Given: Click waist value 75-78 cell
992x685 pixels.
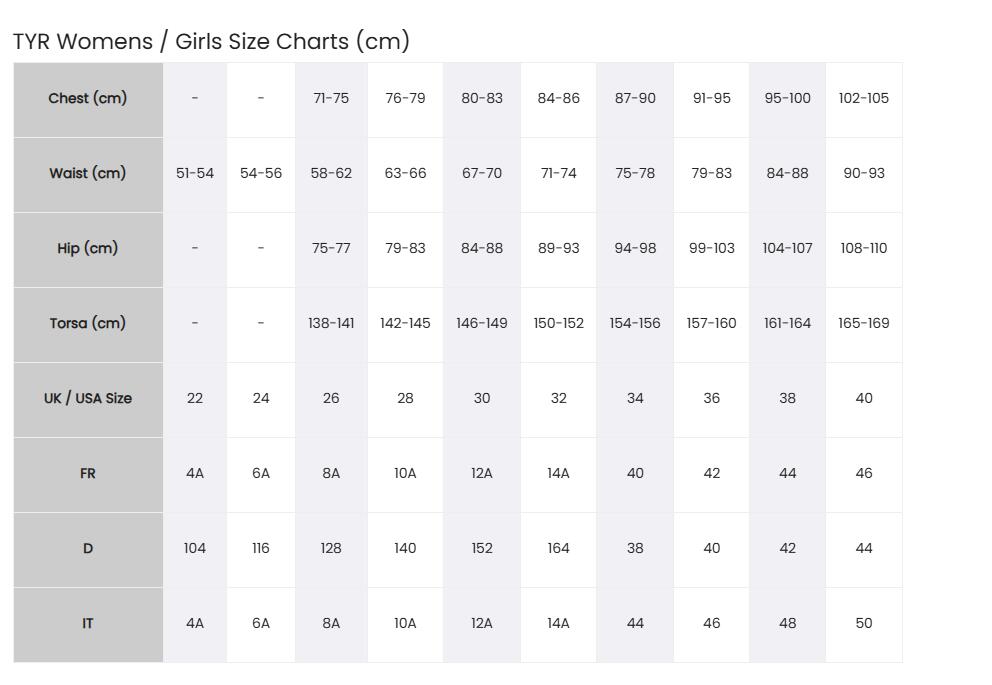Looking at the screenshot, I should [635, 175].
